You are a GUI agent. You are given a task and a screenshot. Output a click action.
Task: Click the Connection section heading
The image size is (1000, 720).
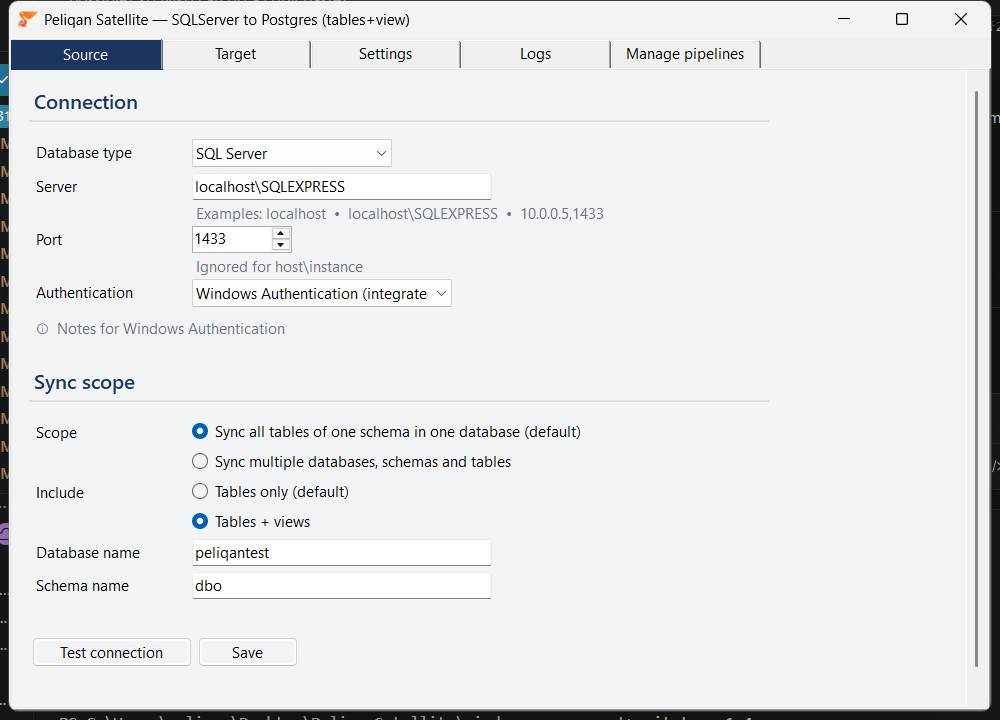86,102
